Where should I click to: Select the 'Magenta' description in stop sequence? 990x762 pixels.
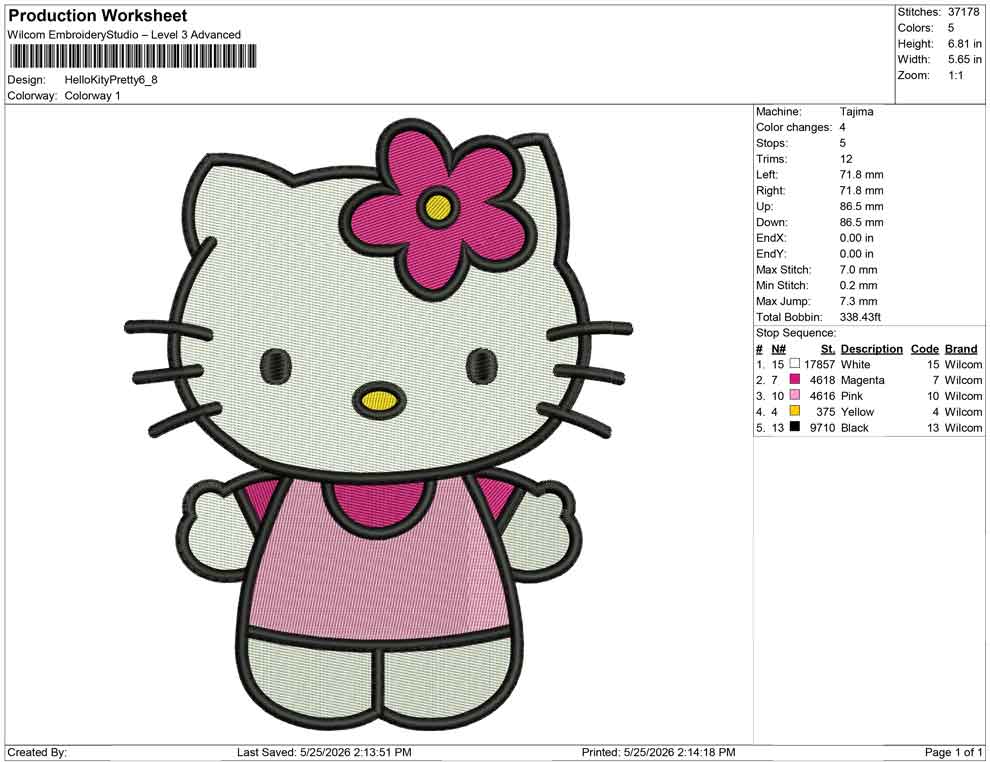tap(862, 380)
